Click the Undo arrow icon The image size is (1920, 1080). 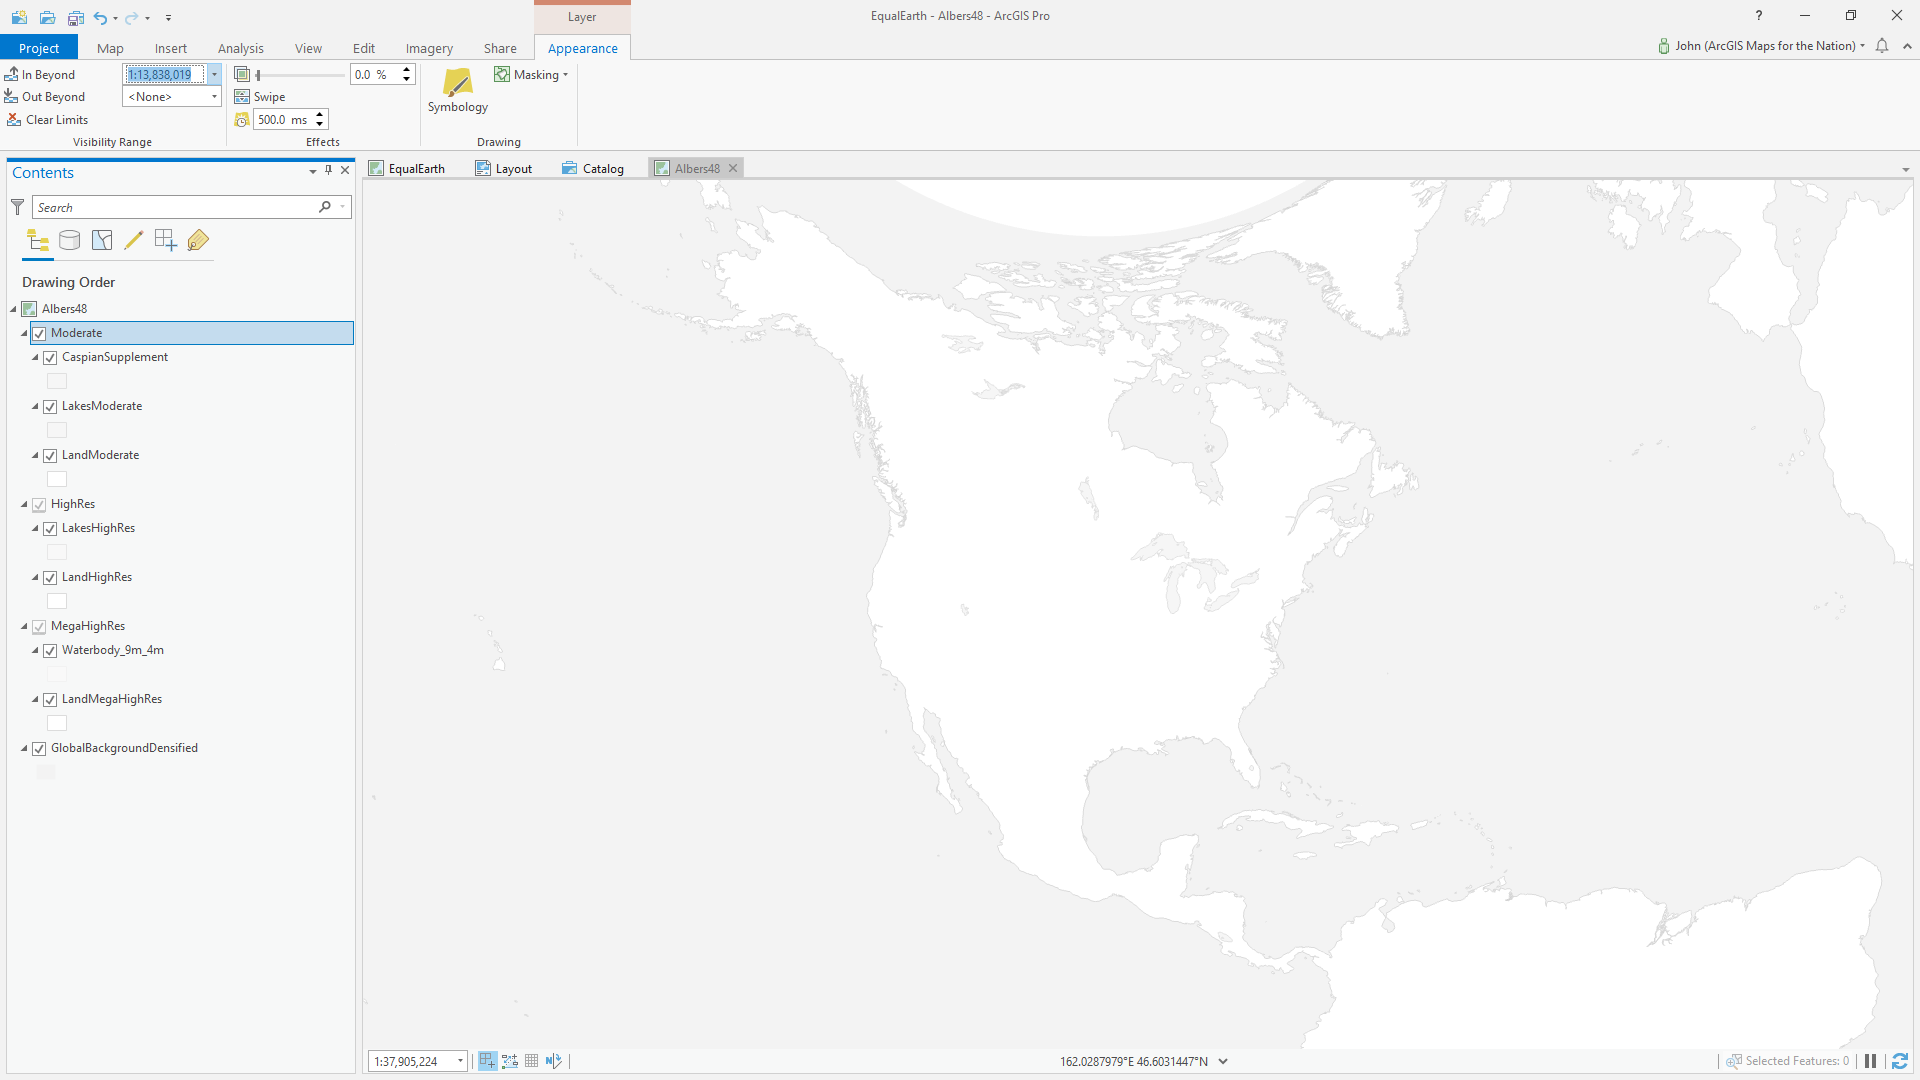click(x=100, y=17)
